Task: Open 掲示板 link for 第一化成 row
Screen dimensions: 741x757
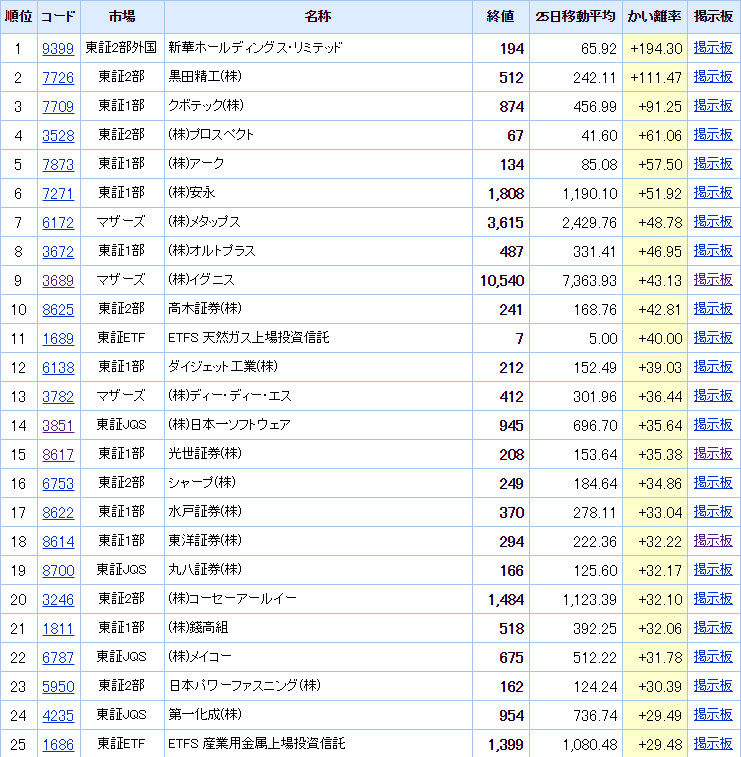Action: point(713,714)
